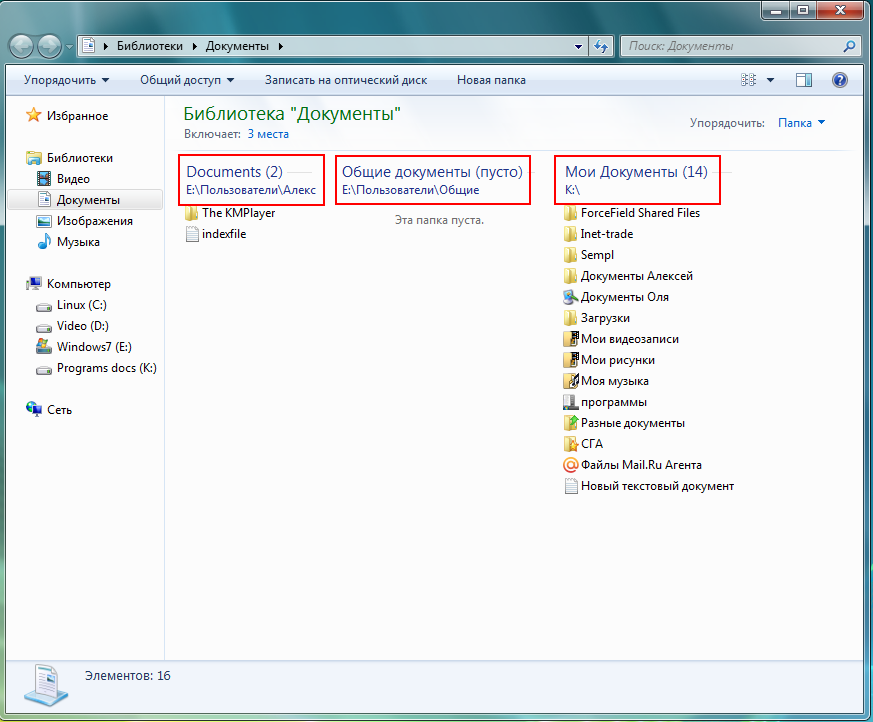Select The KMPlayer folder
The width and height of the screenshot is (873, 722).
230,213
